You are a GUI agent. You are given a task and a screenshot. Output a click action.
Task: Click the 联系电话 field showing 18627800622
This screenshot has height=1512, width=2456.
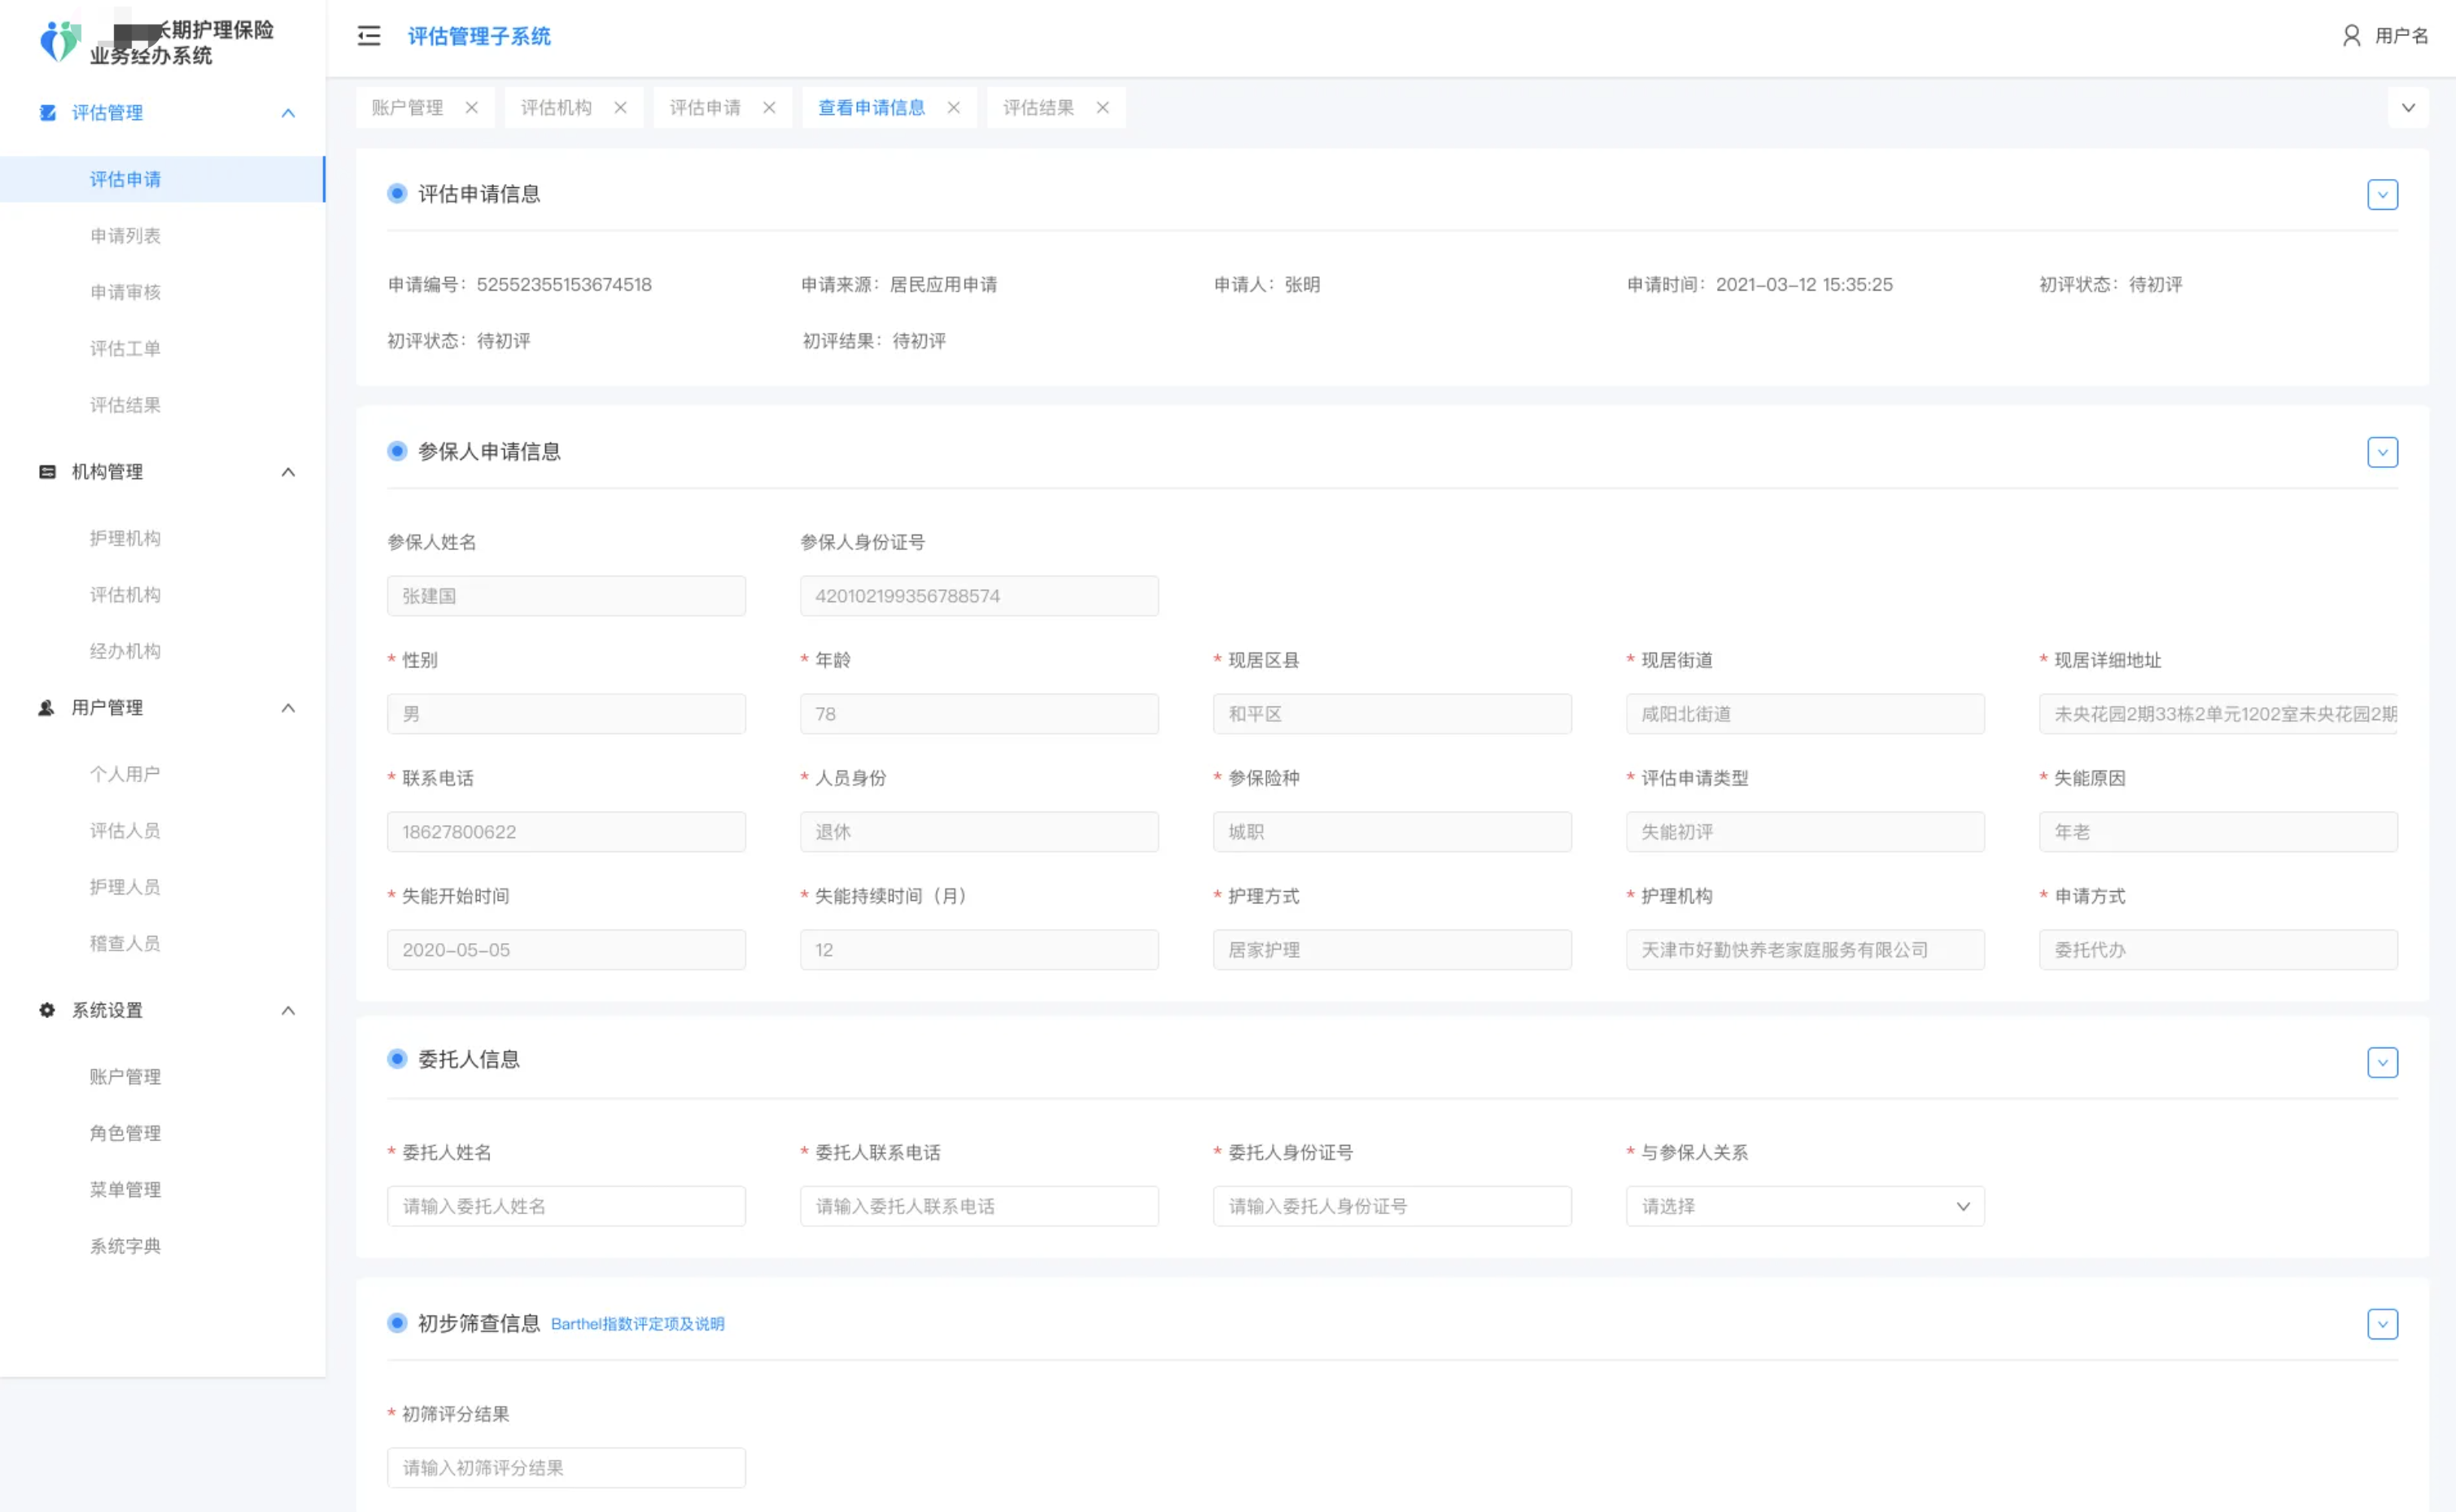tap(566, 832)
